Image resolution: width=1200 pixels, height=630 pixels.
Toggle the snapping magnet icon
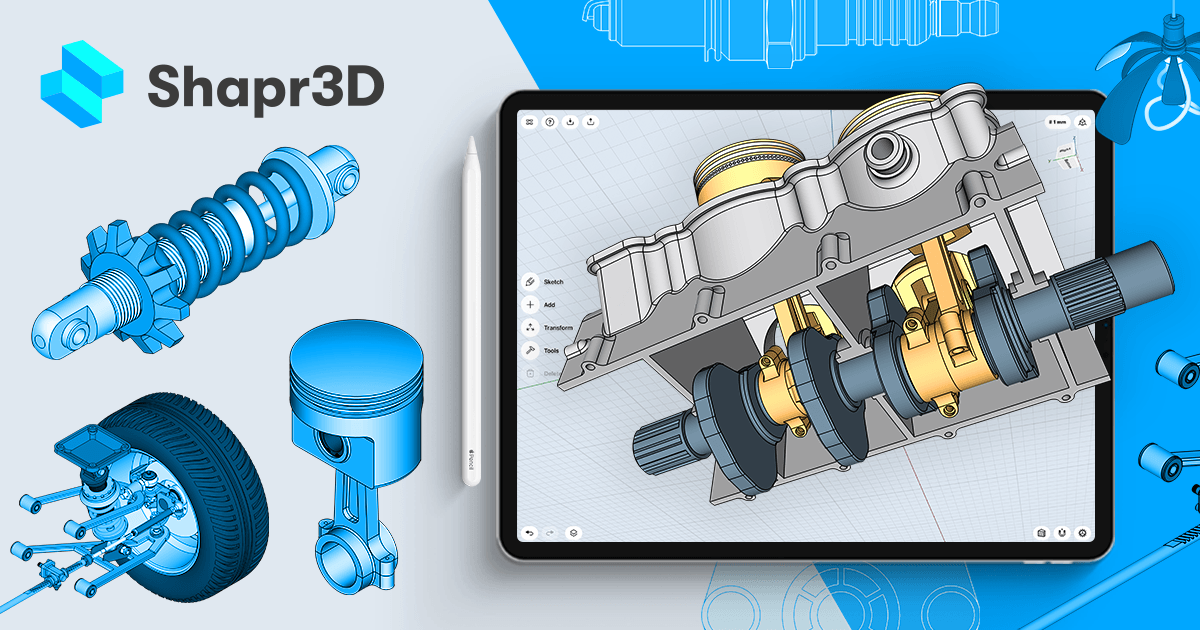[1062, 533]
